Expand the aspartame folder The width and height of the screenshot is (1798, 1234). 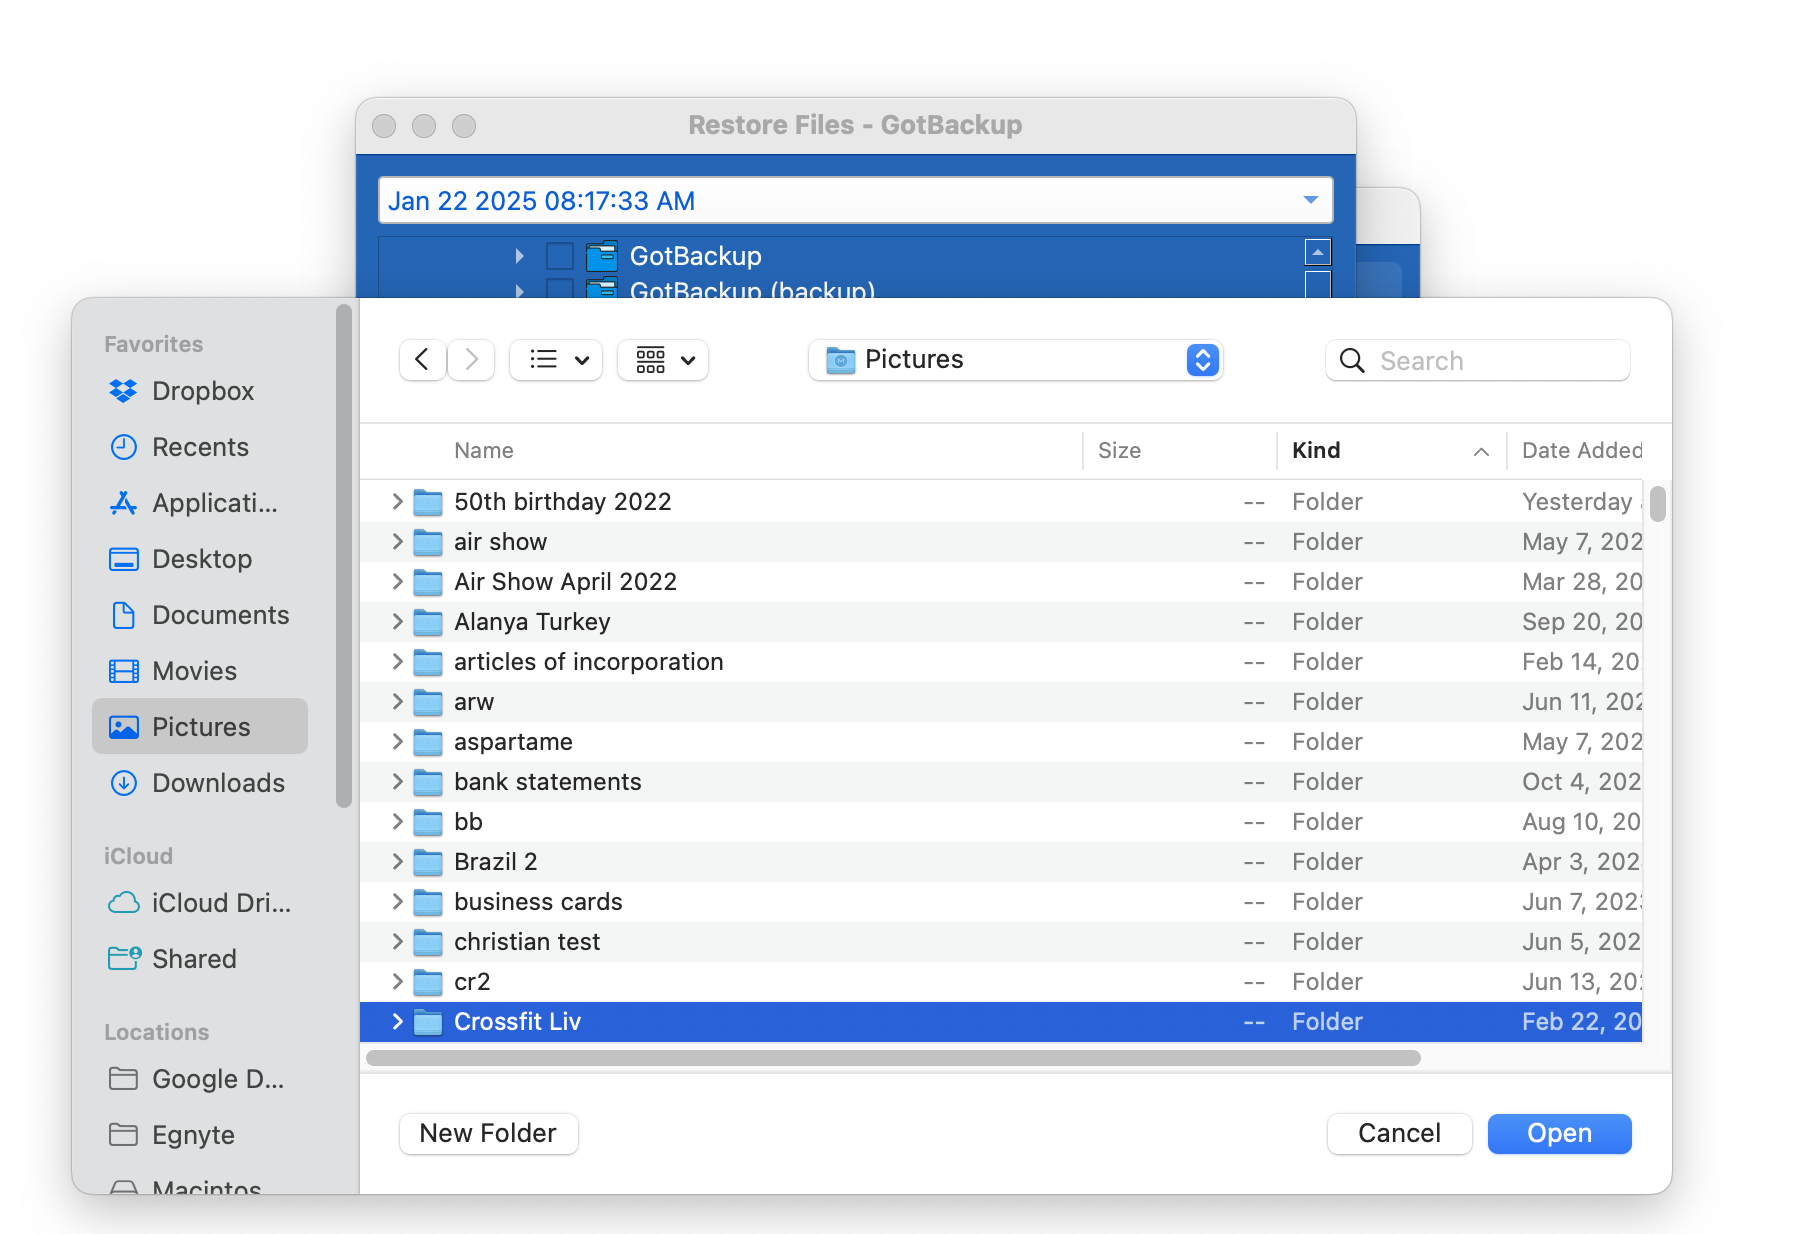tap(397, 742)
